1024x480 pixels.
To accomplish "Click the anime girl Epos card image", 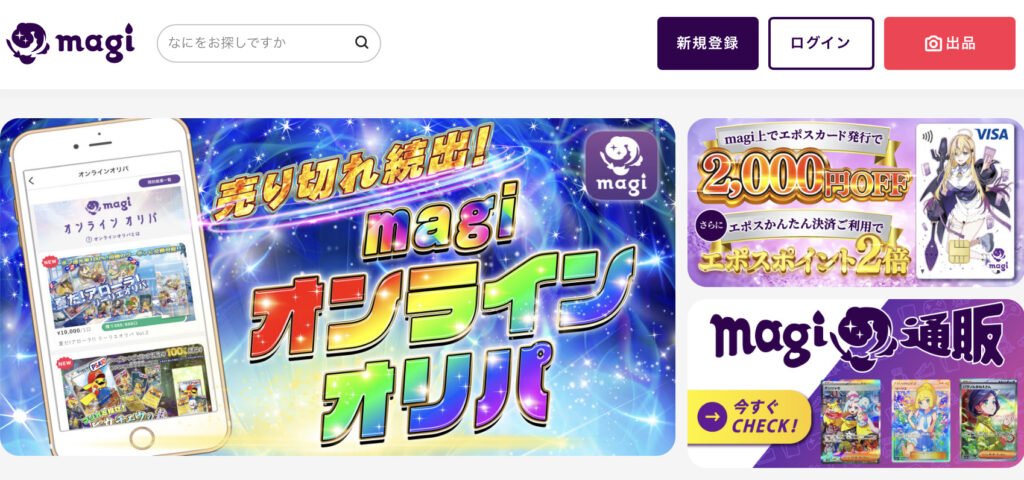I will point(964,201).
